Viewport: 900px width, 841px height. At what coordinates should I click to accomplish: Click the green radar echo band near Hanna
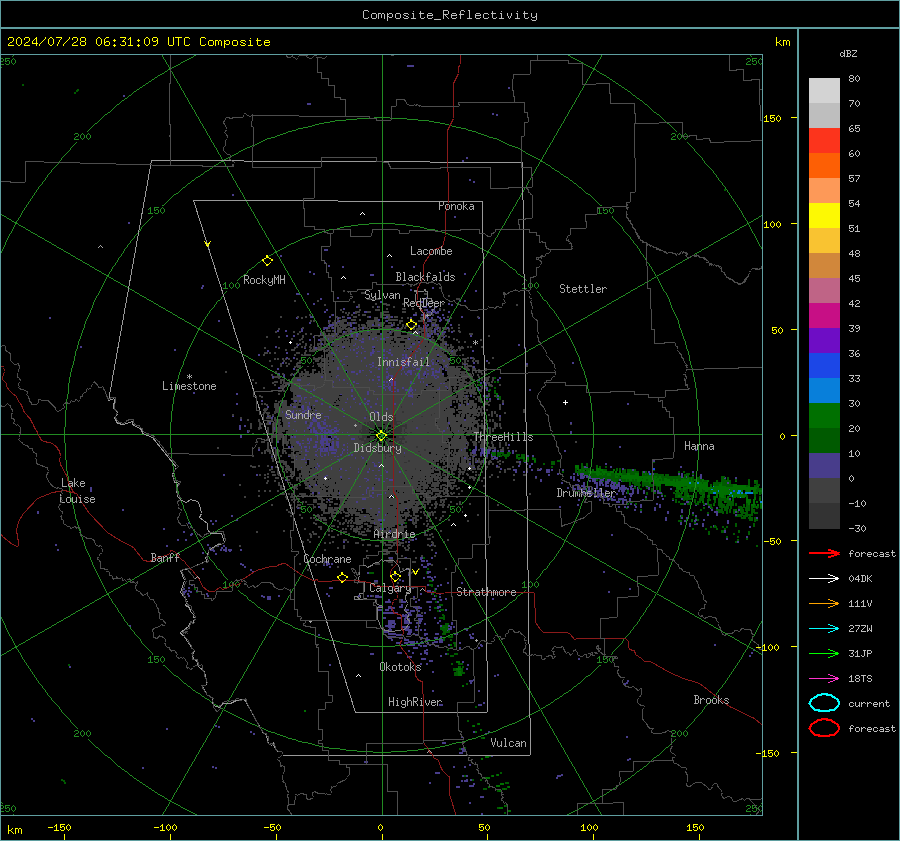pos(669,484)
